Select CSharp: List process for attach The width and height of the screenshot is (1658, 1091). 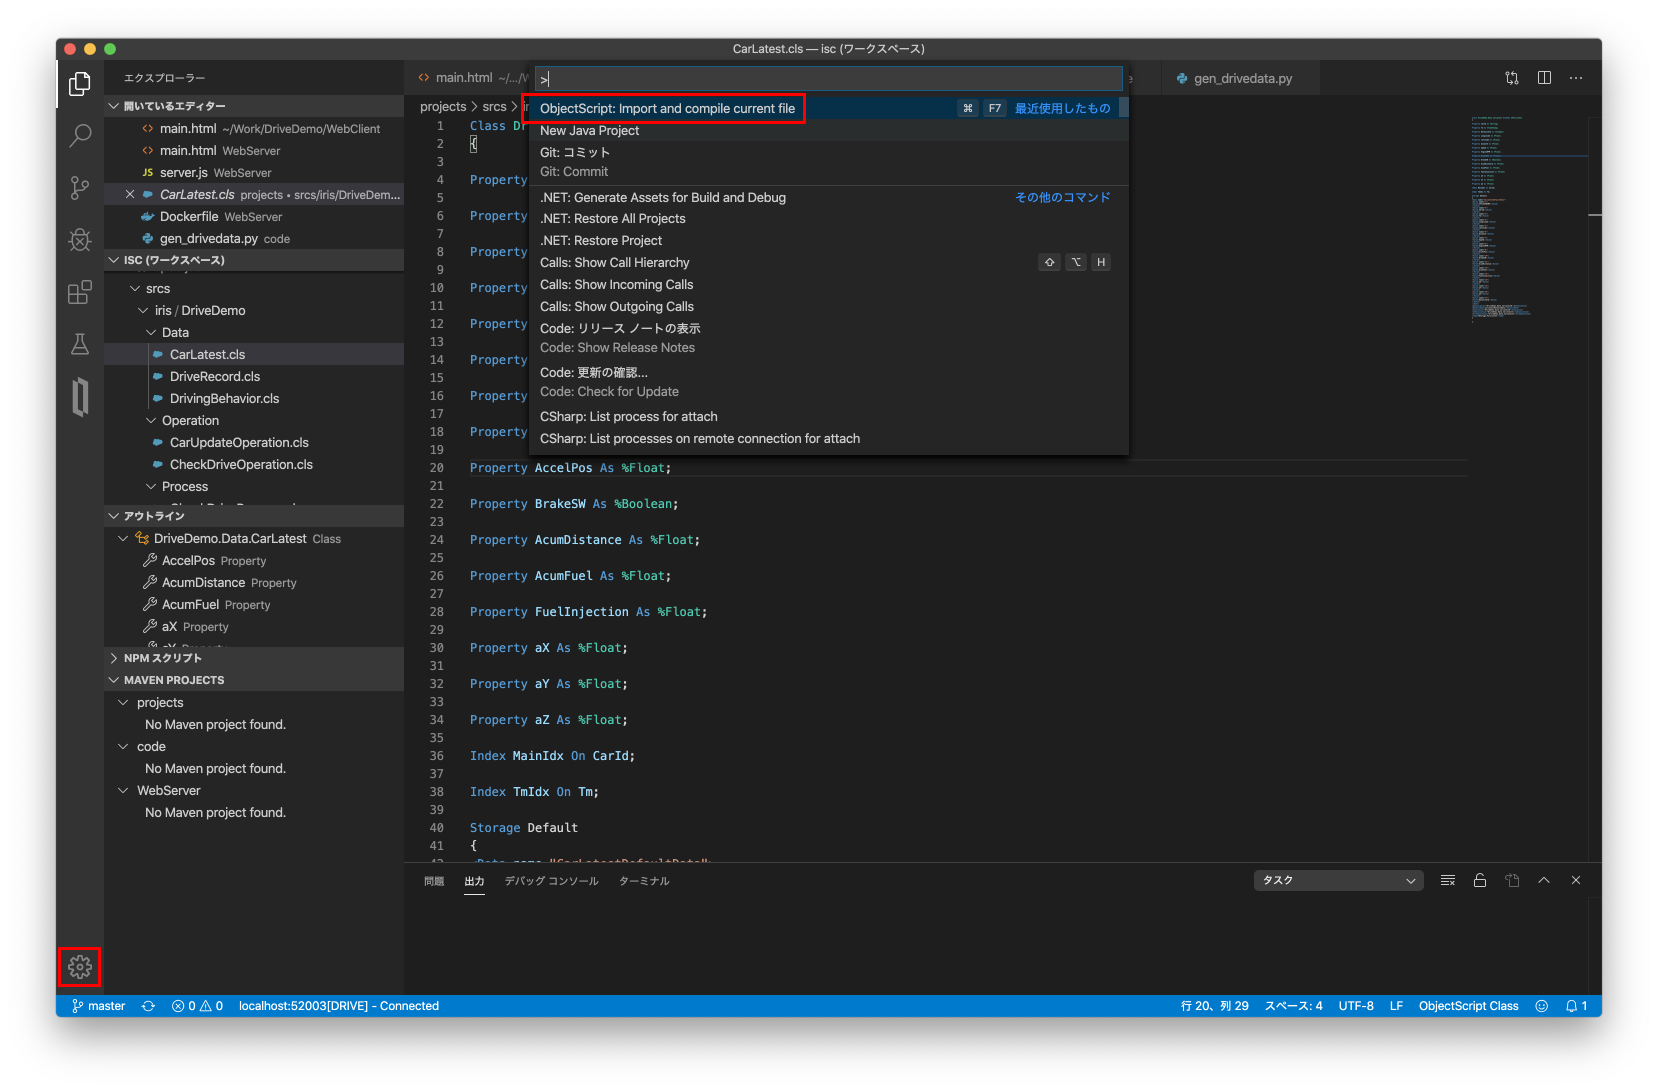828,417
